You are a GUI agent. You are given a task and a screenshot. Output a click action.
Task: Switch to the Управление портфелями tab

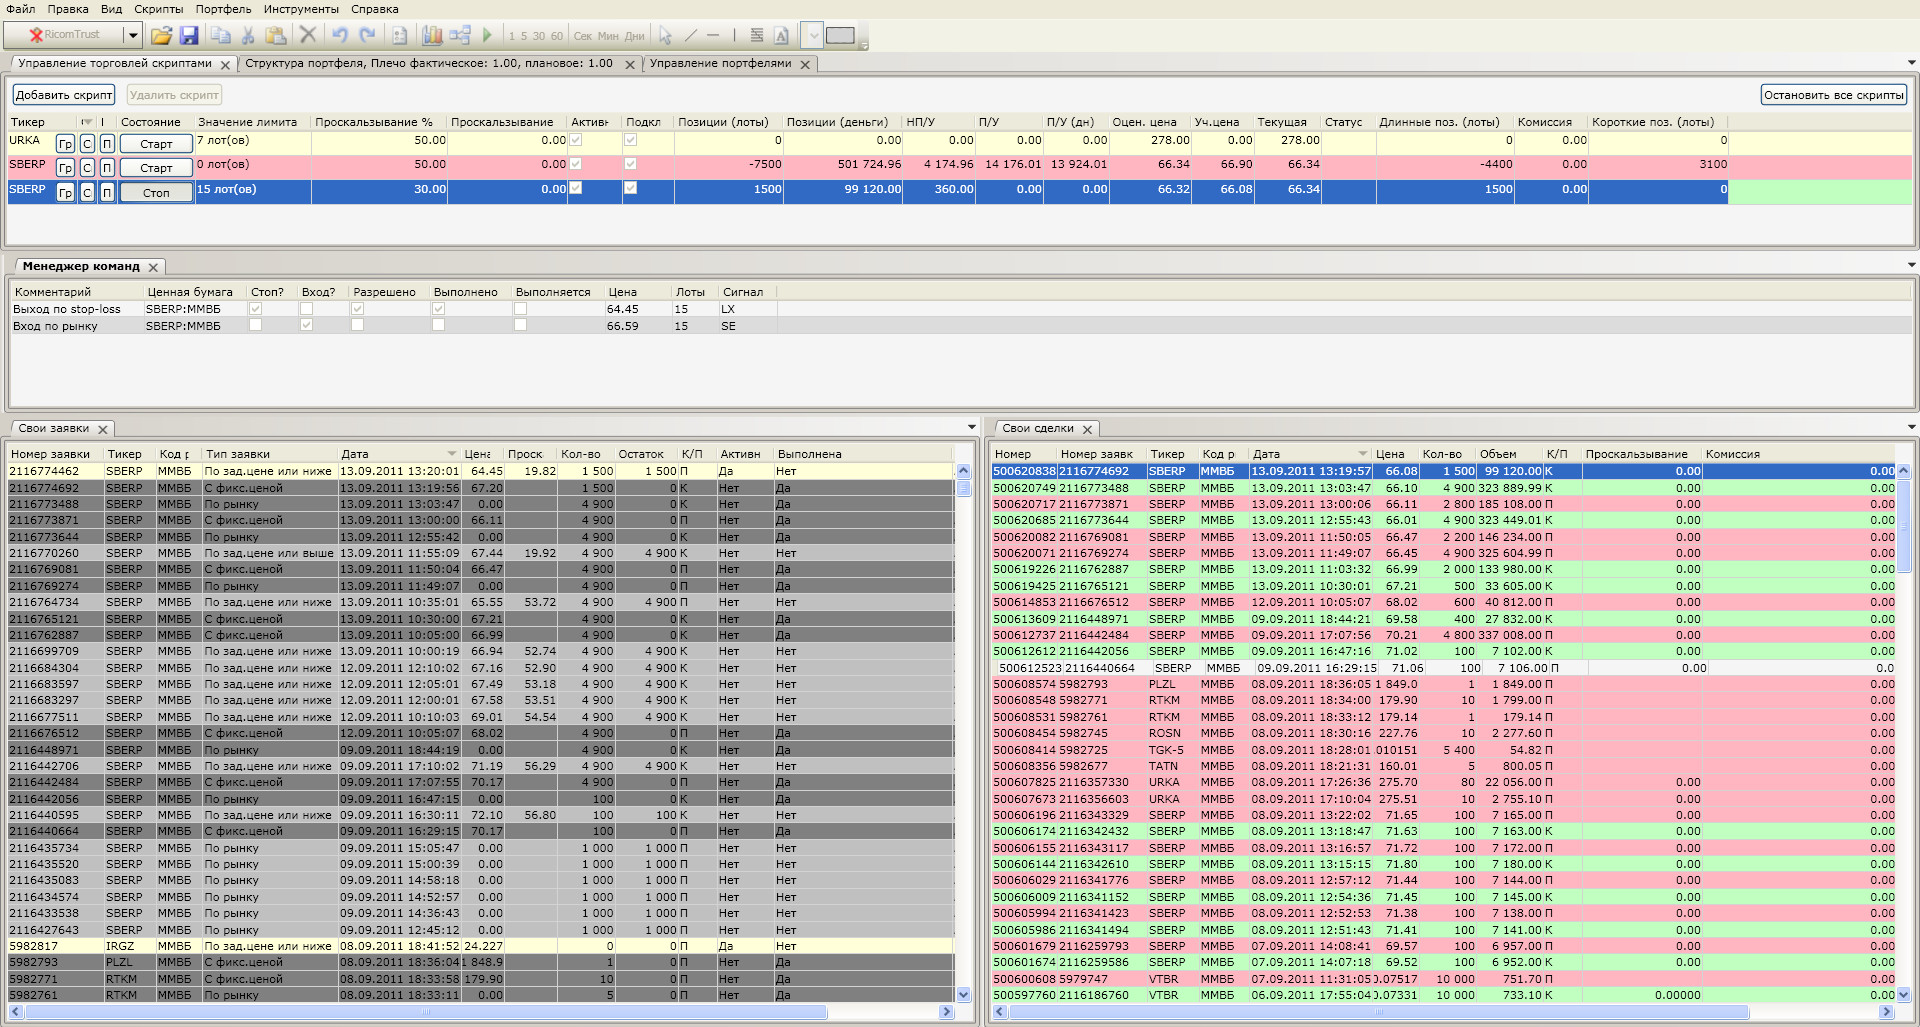pos(720,63)
